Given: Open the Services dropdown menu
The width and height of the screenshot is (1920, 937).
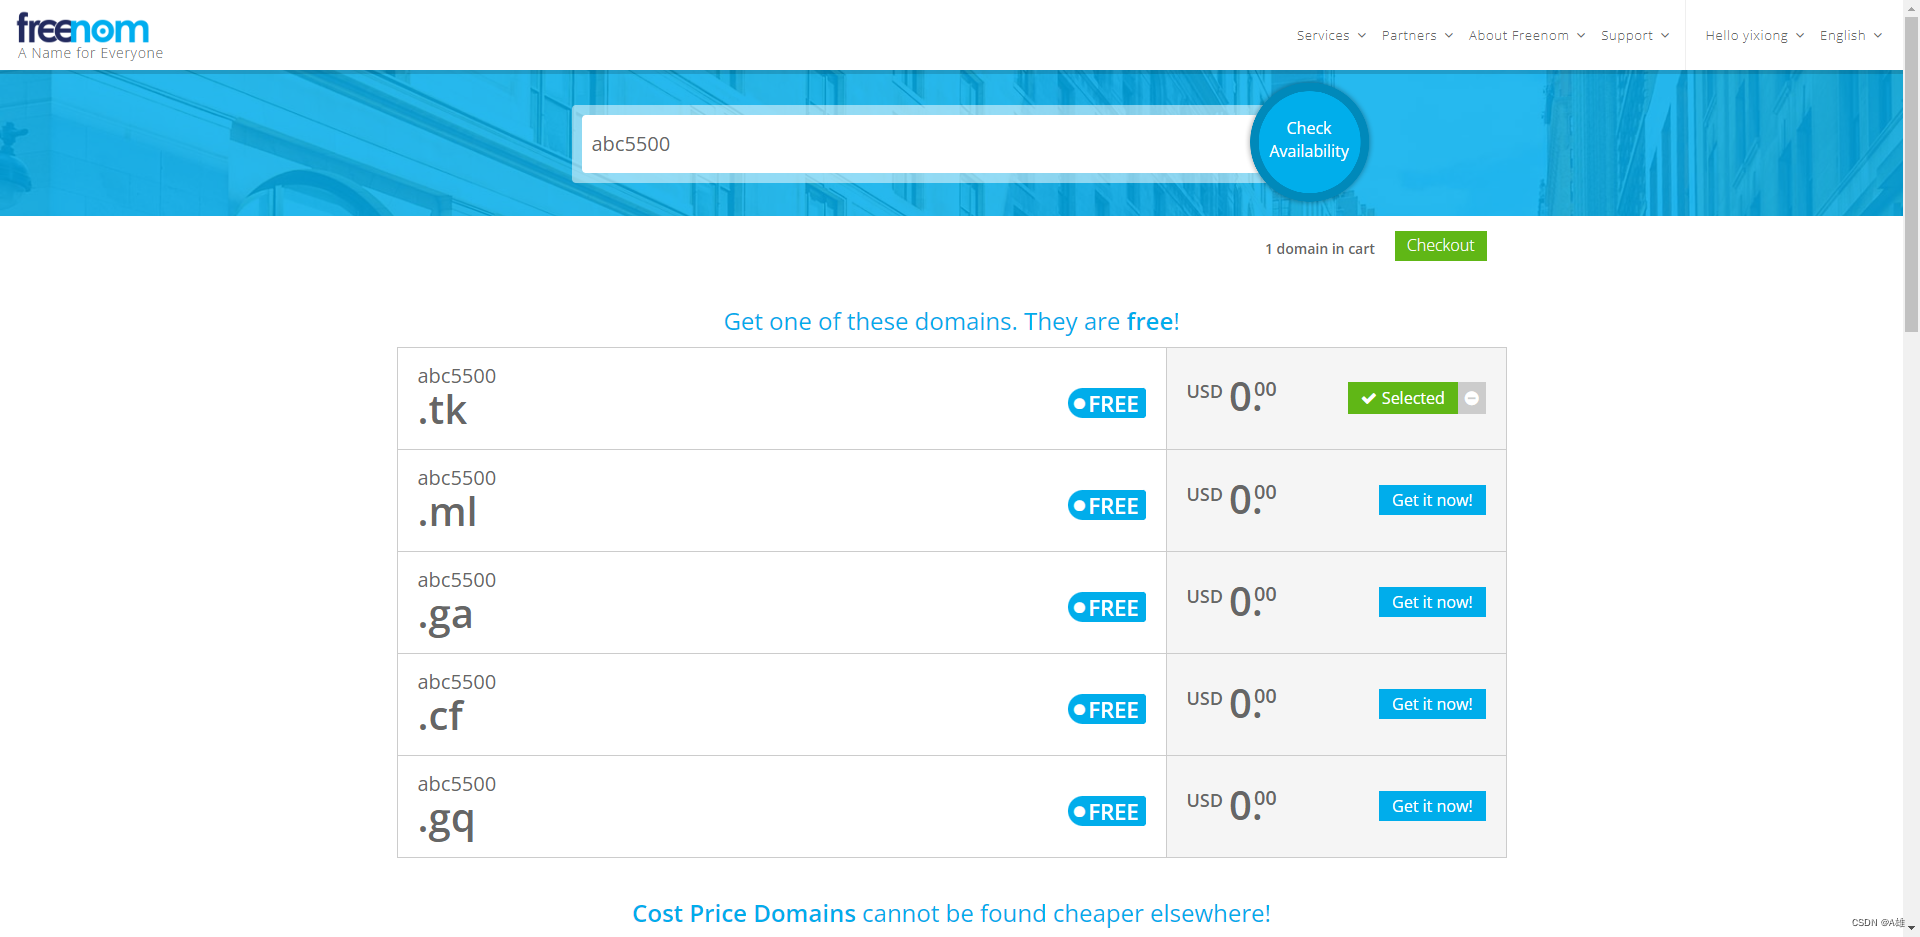Looking at the screenshot, I should point(1331,35).
